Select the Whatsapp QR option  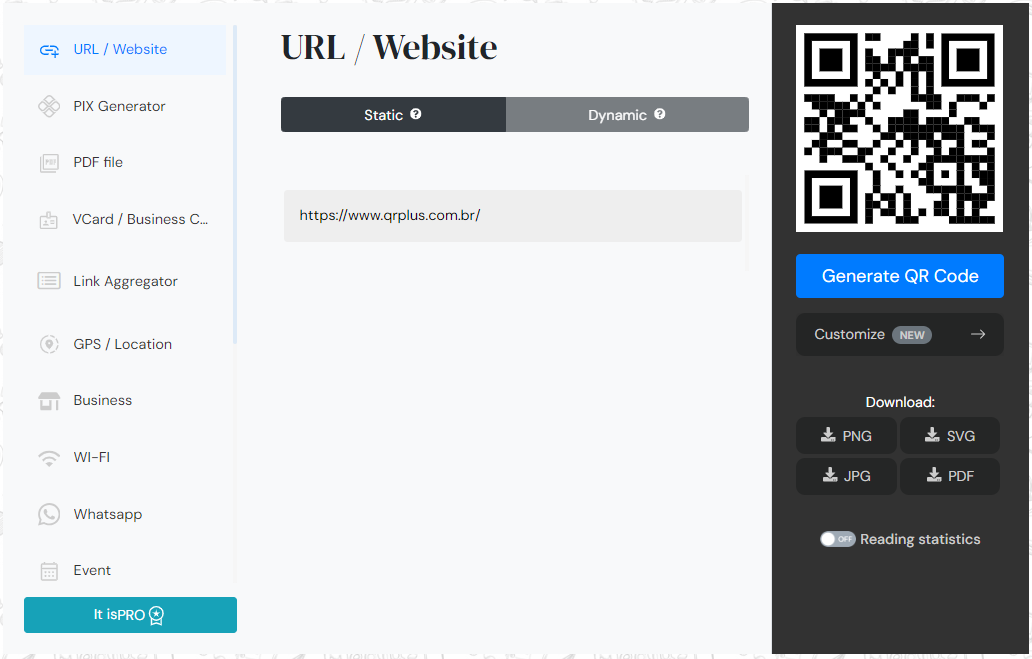click(104, 514)
